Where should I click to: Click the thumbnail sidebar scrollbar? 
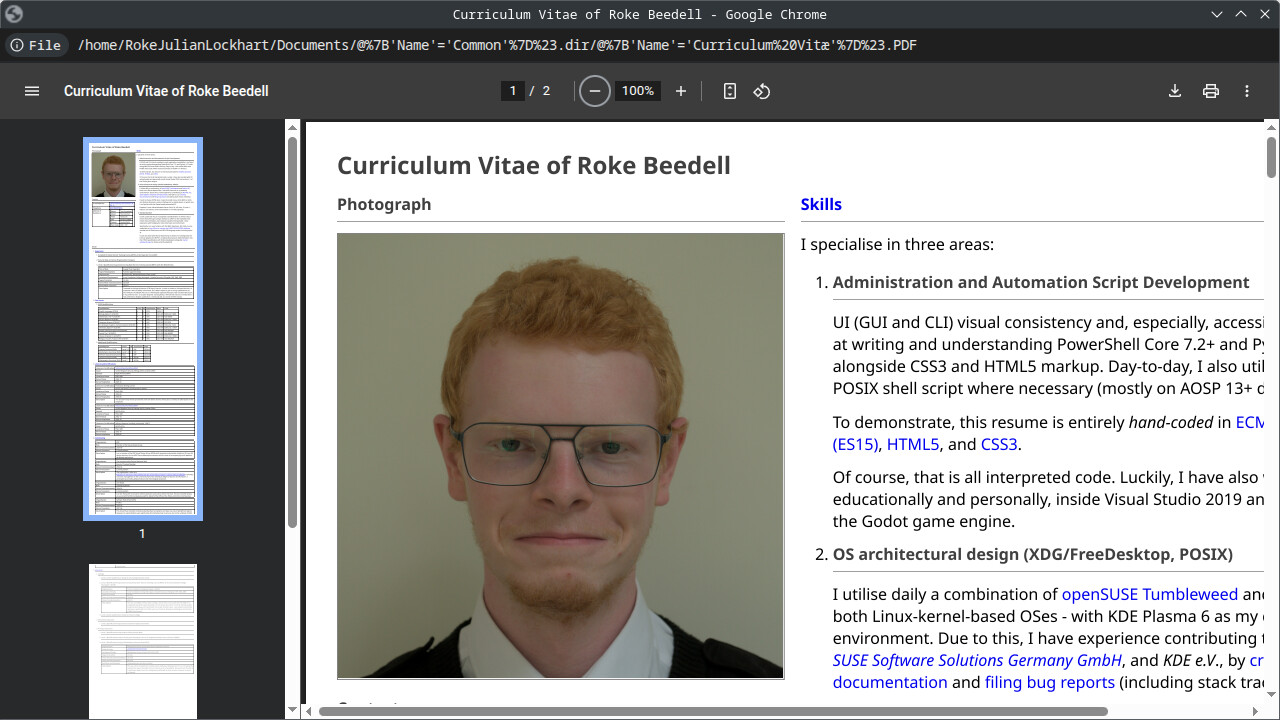292,332
